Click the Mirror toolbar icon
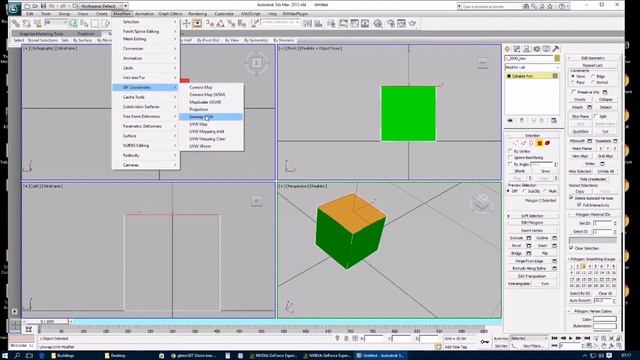Viewport: 640px width, 360px height. pyautogui.click(x=307, y=24)
